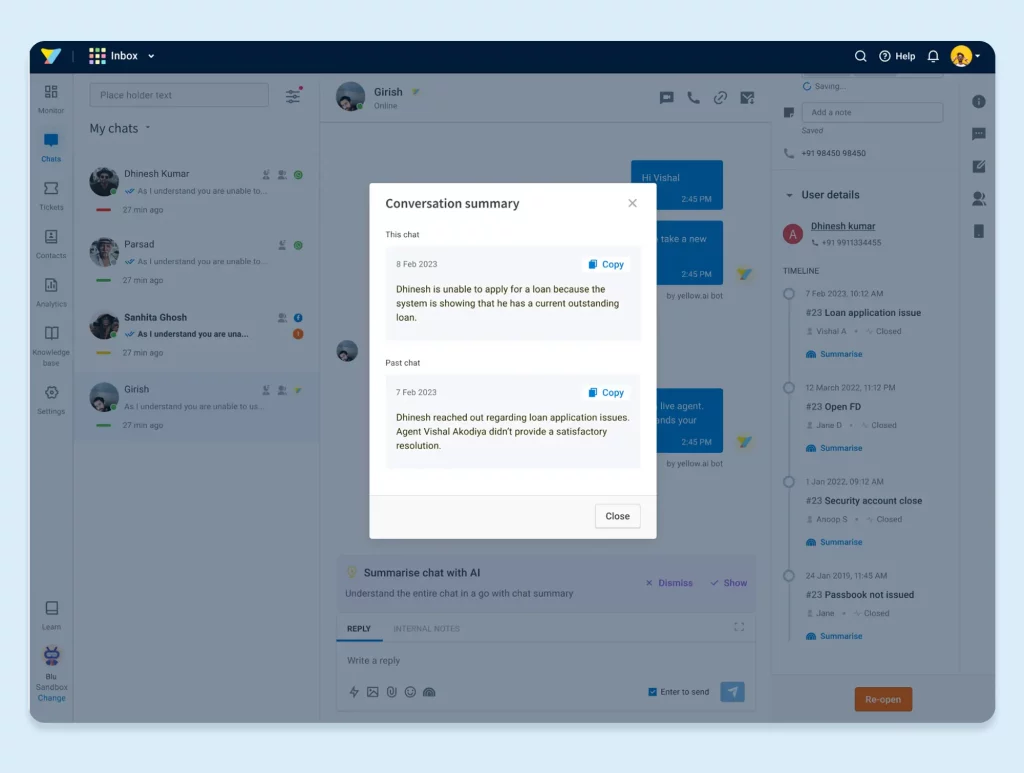Open Help in the top bar
1024x773 pixels.
click(x=897, y=56)
